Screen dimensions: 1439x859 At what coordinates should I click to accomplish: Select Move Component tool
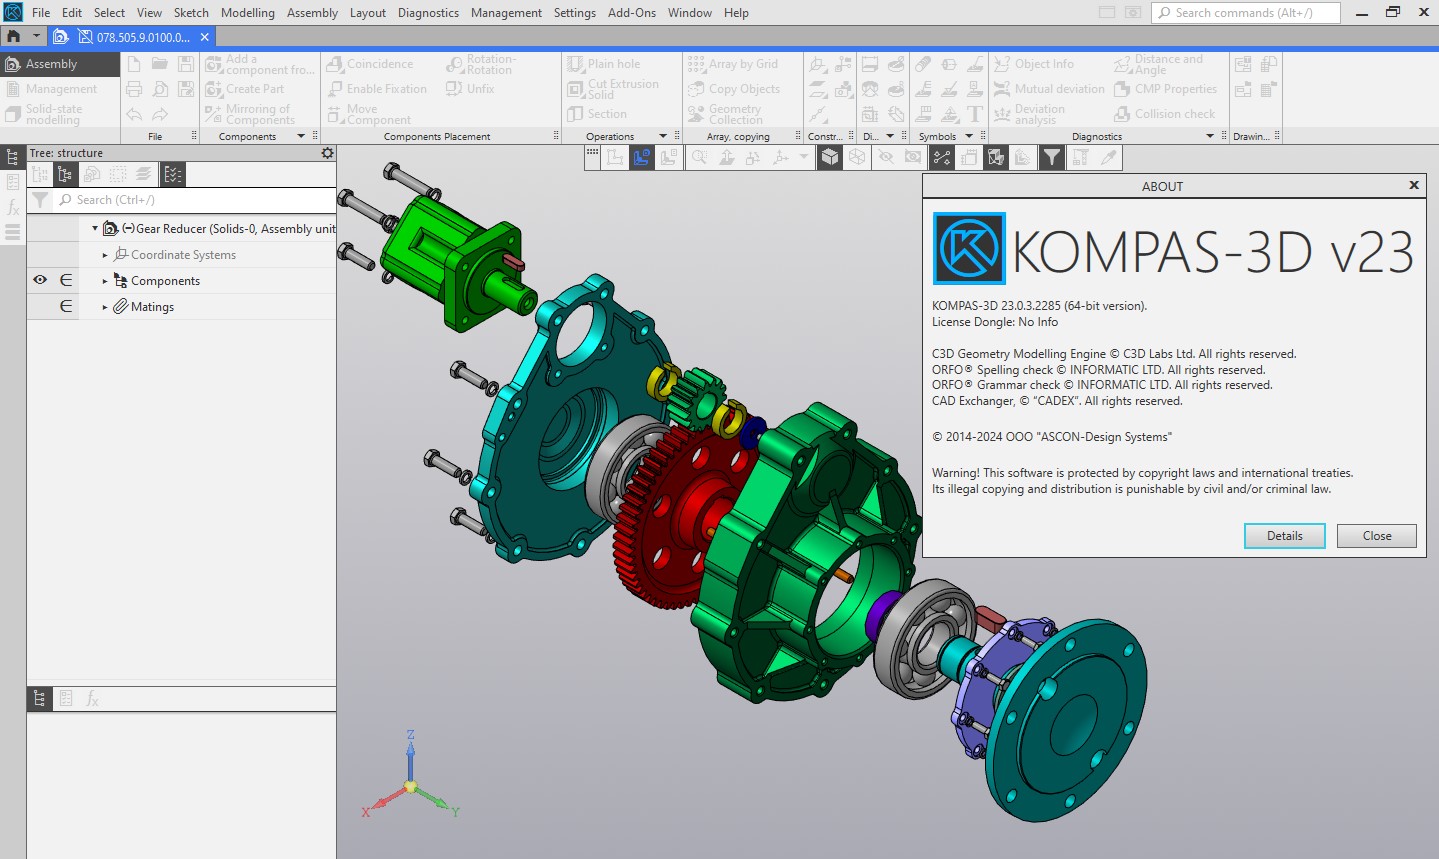[x=369, y=114]
